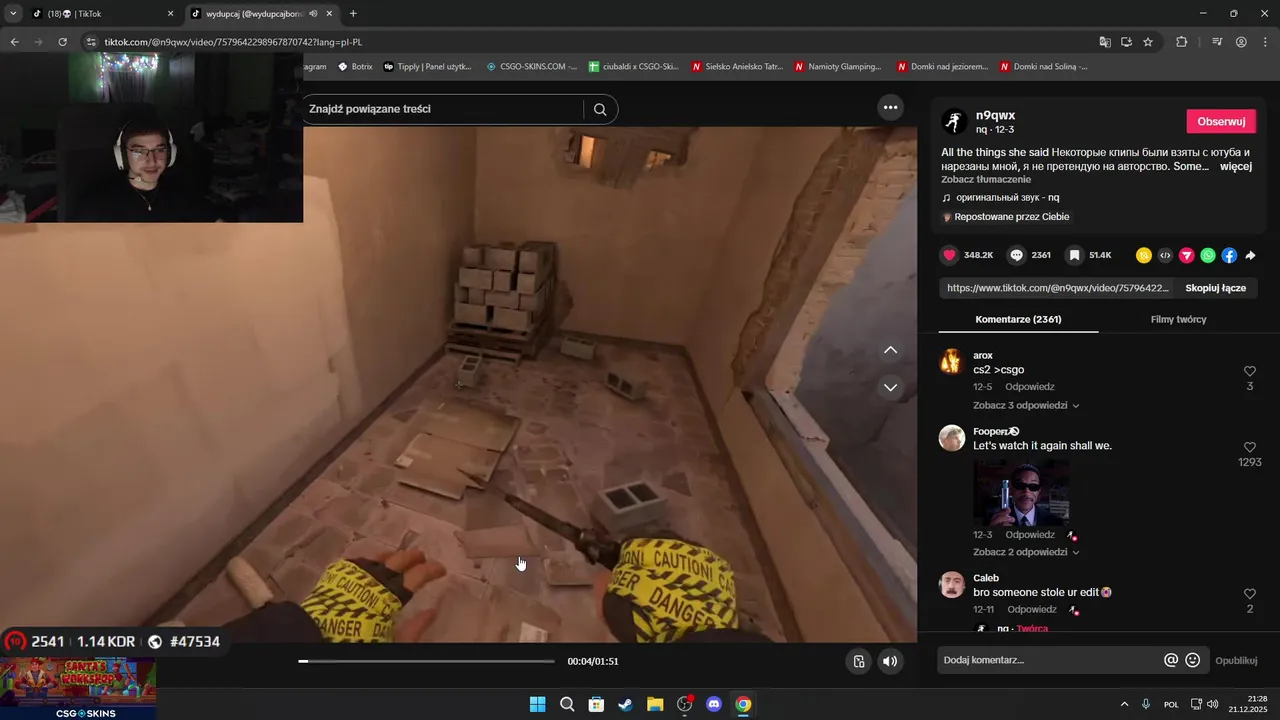Expand description with więcej
This screenshot has height=720, width=1280.
point(1236,166)
